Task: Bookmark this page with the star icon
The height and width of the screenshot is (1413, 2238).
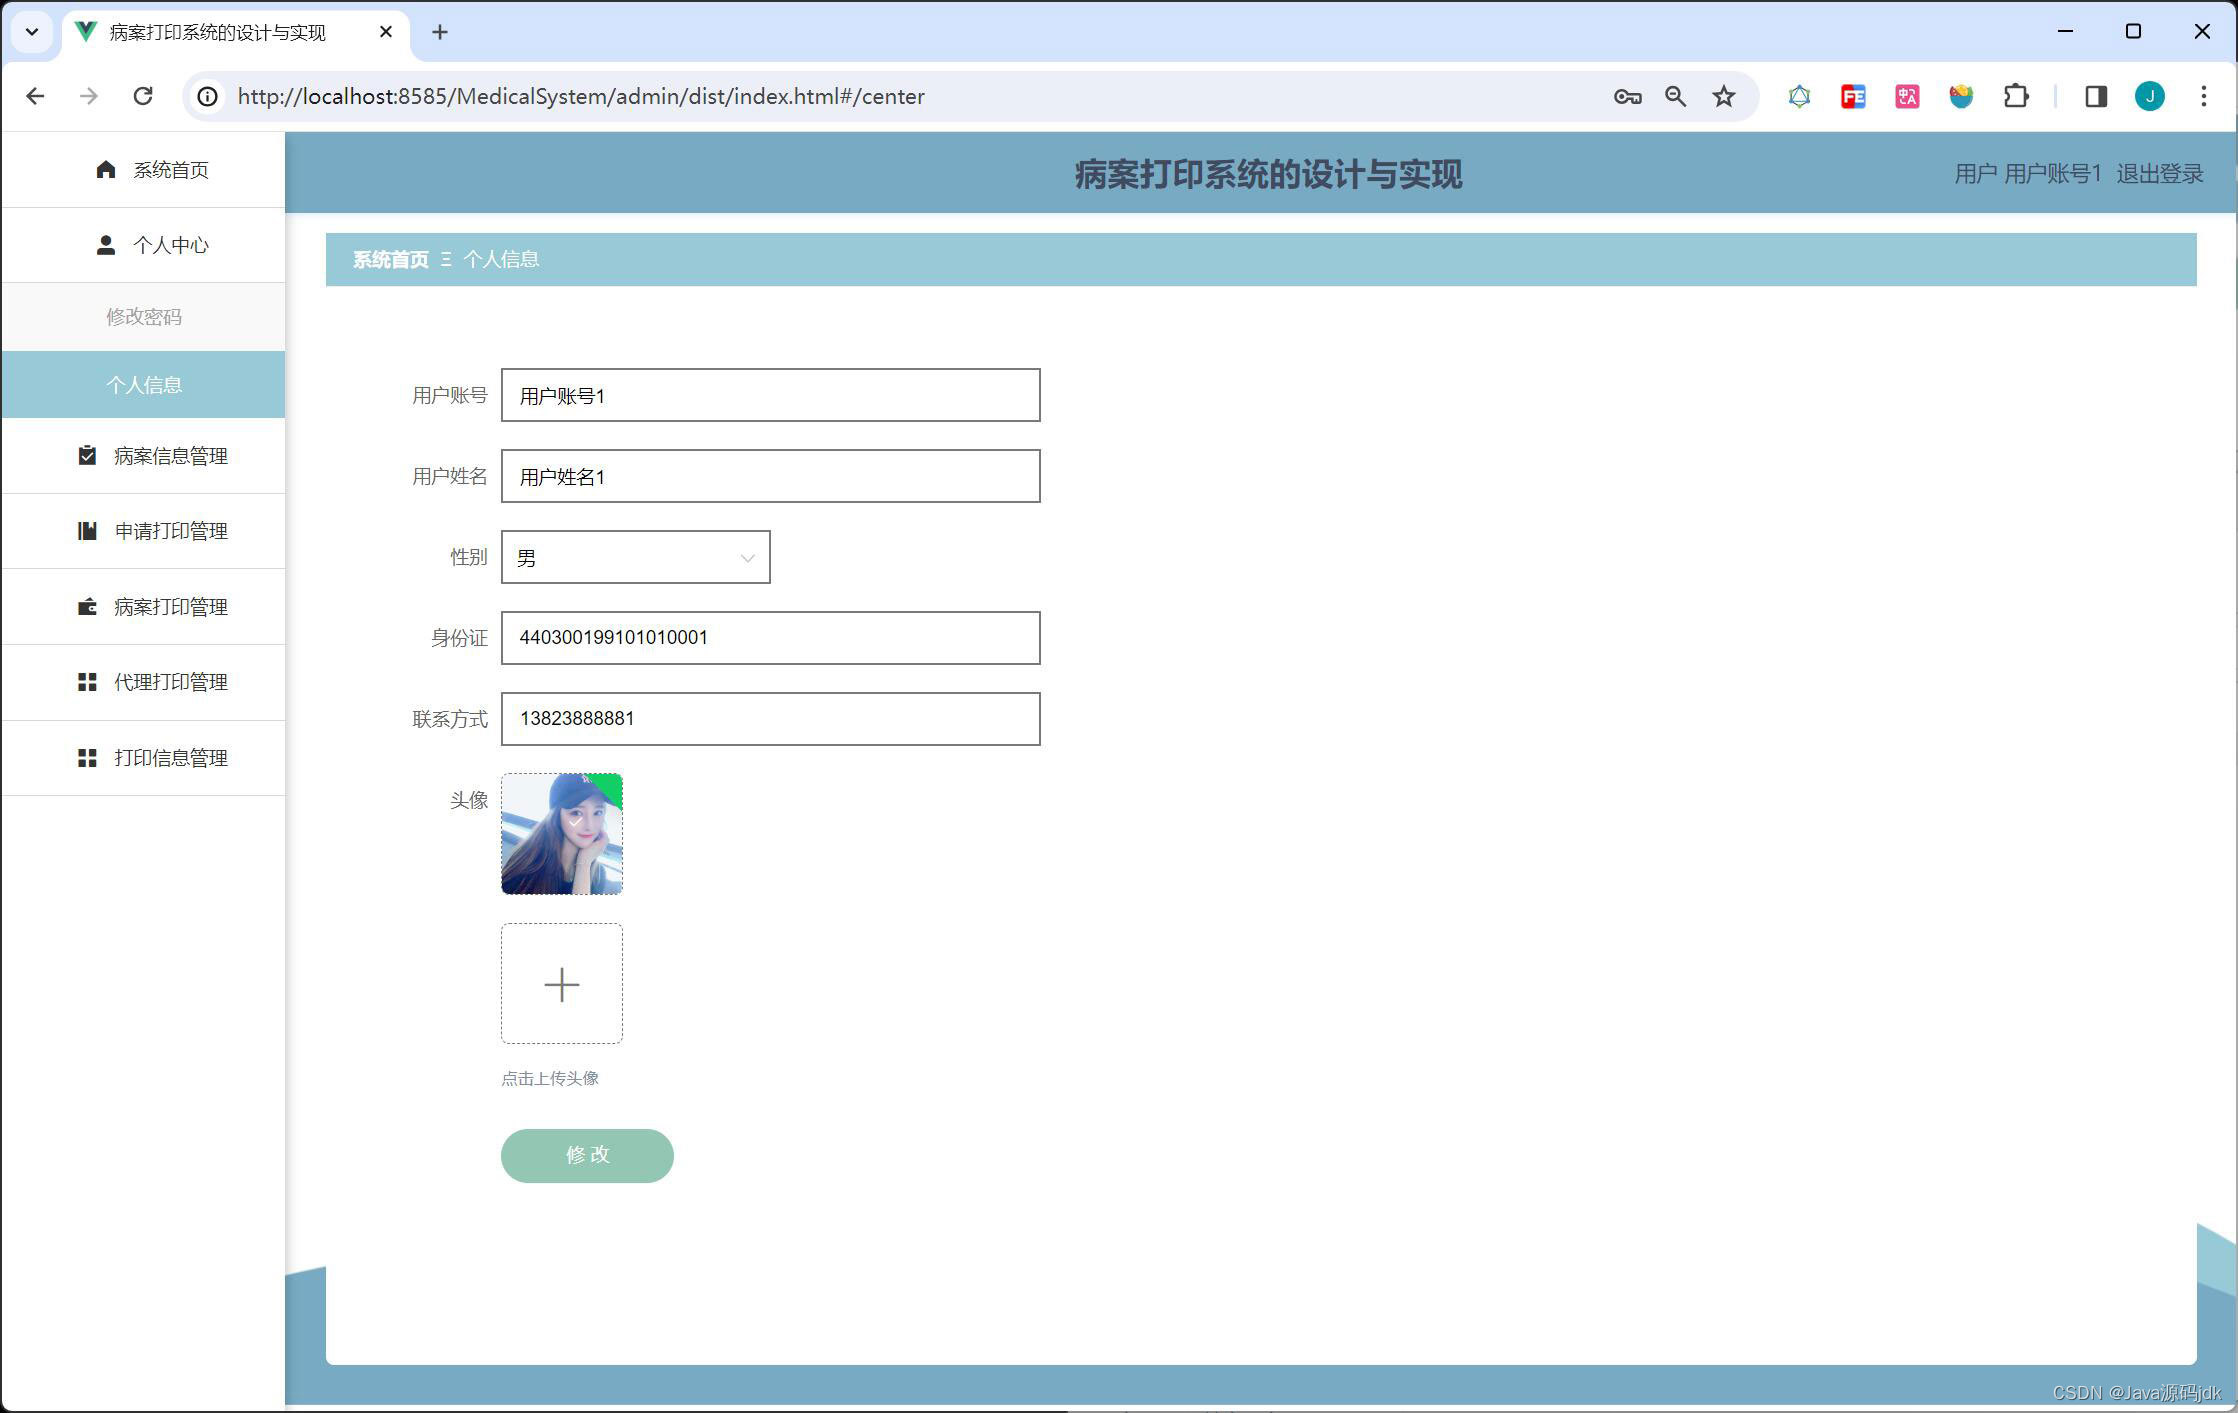Action: tap(1723, 96)
